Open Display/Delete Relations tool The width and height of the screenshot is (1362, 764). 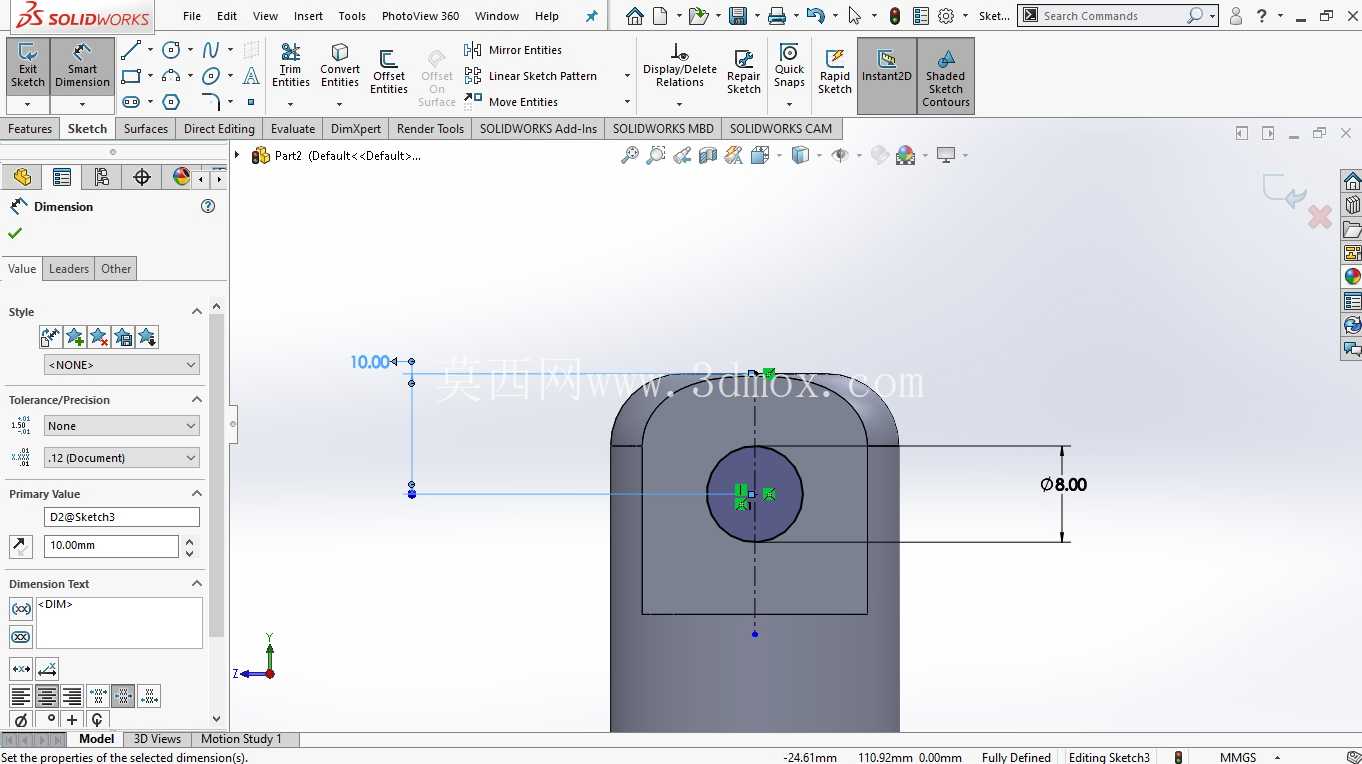tap(680, 66)
